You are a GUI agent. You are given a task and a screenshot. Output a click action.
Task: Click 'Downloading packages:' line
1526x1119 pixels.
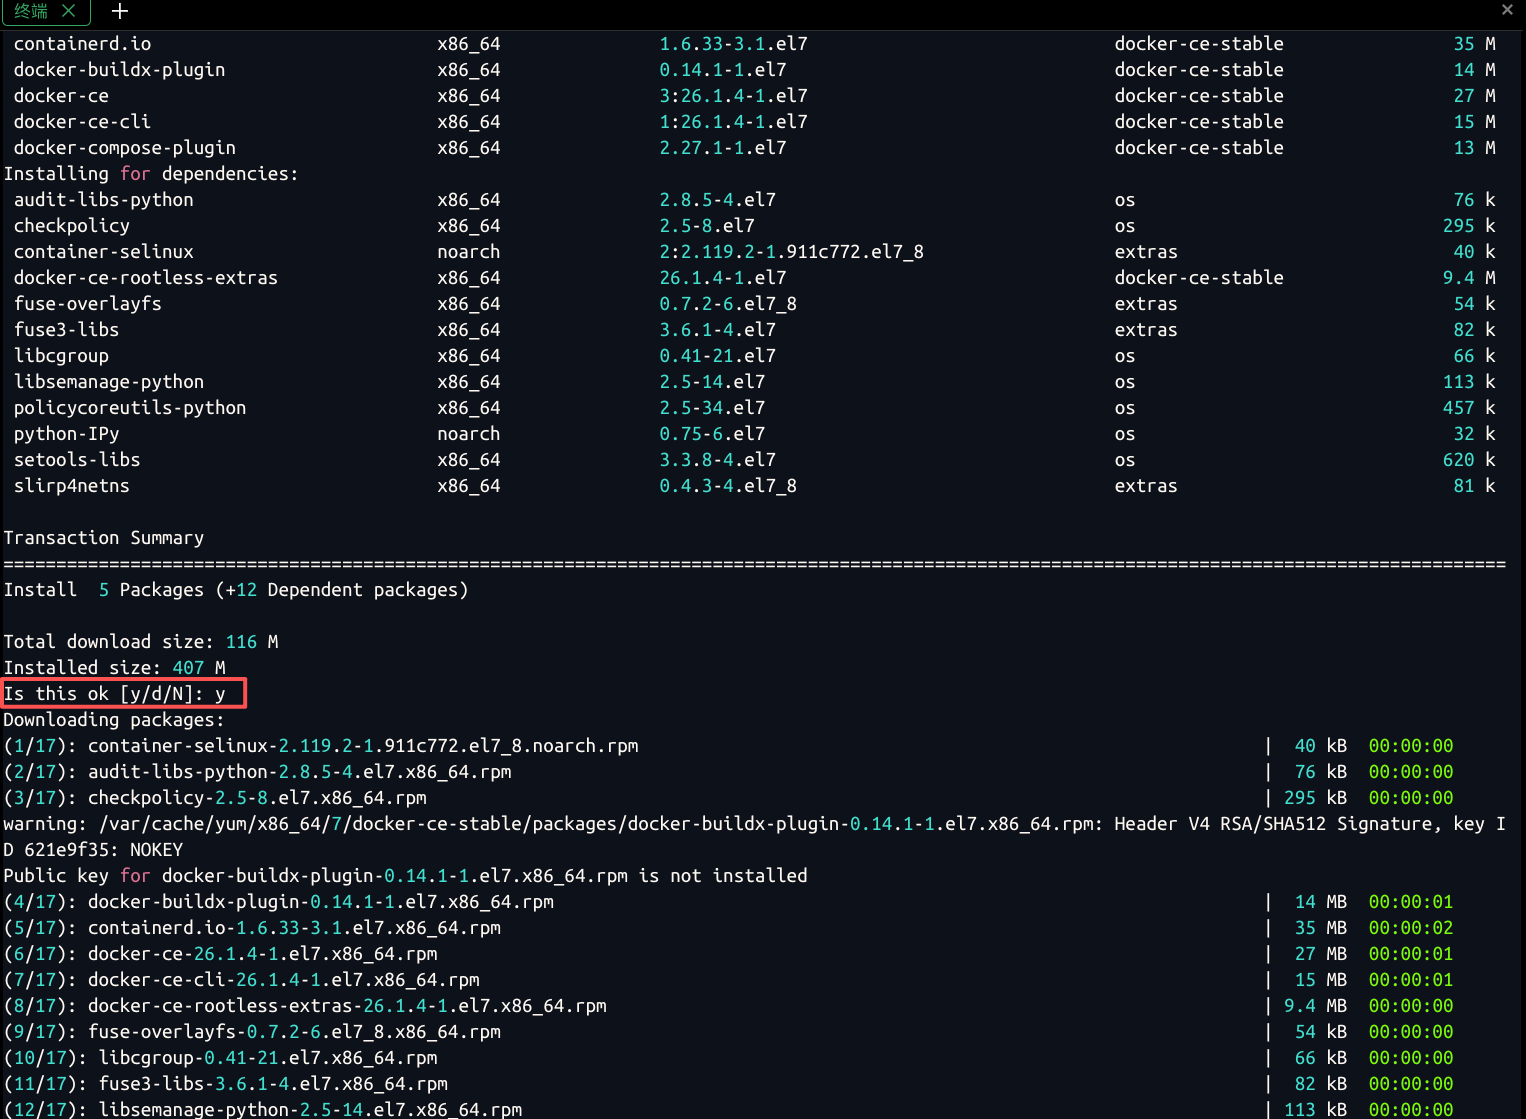pyautogui.click(x=114, y=720)
